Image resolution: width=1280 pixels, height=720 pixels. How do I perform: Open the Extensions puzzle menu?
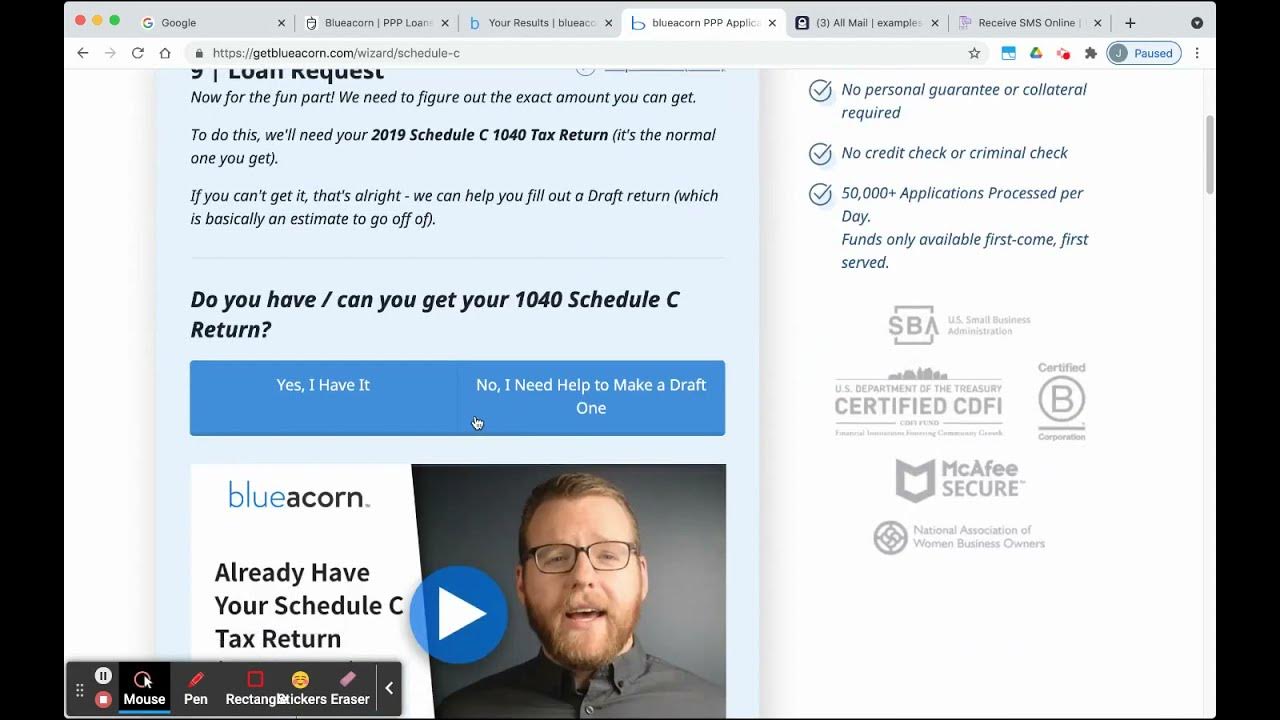click(x=1090, y=53)
